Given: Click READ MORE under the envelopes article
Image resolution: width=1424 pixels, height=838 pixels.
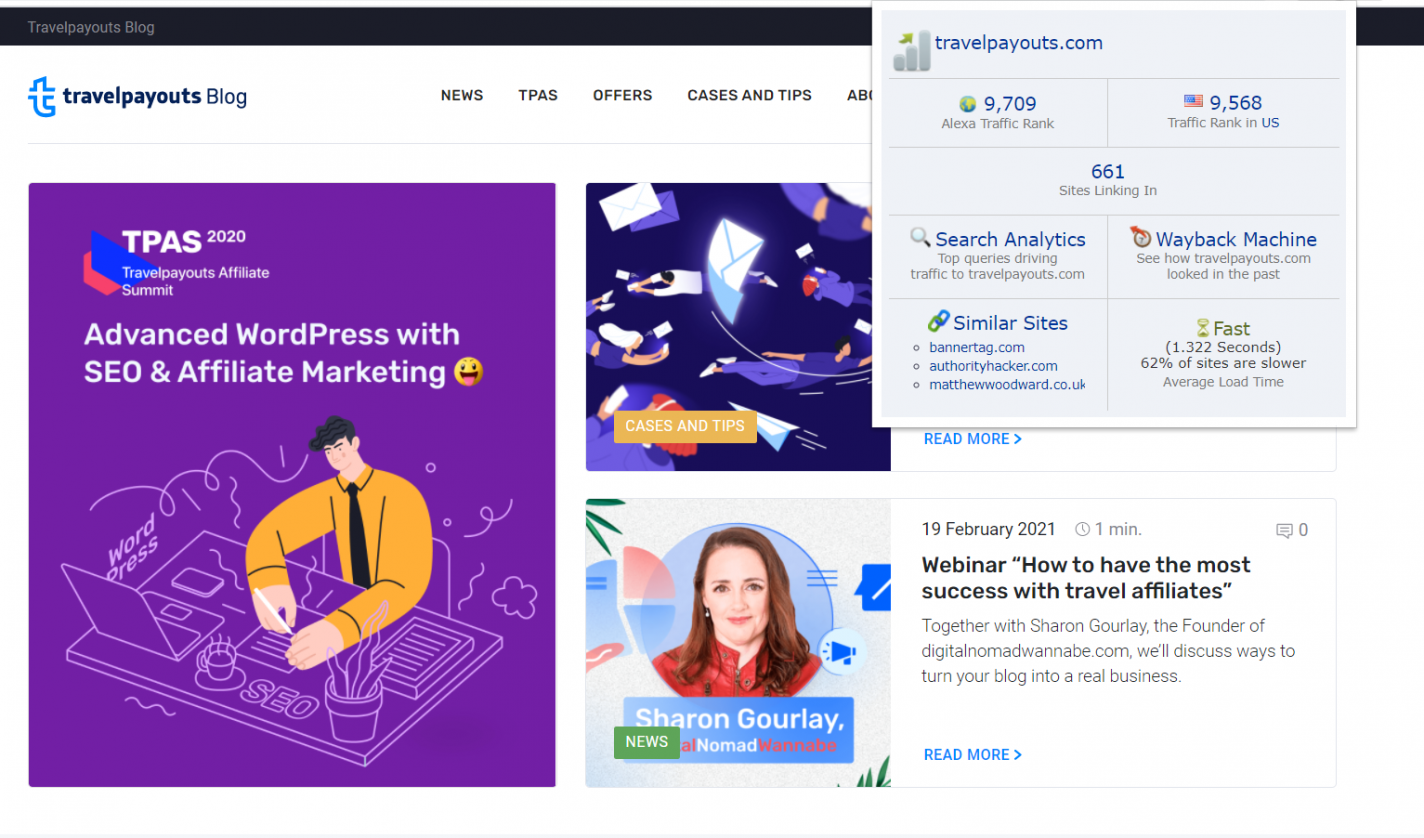Looking at the screenshot, I should click(972, 439).
